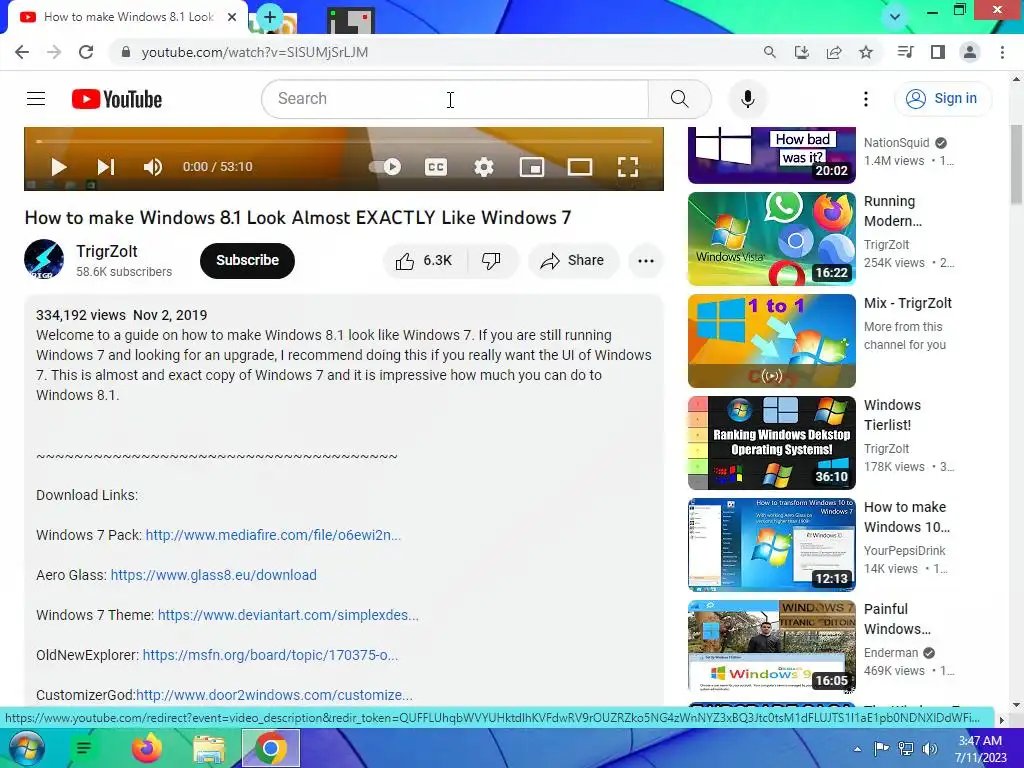Open TrigrZolt channel name link
Image resolution: width=1024 pixels, height=768 pixels.
[106, 251]
